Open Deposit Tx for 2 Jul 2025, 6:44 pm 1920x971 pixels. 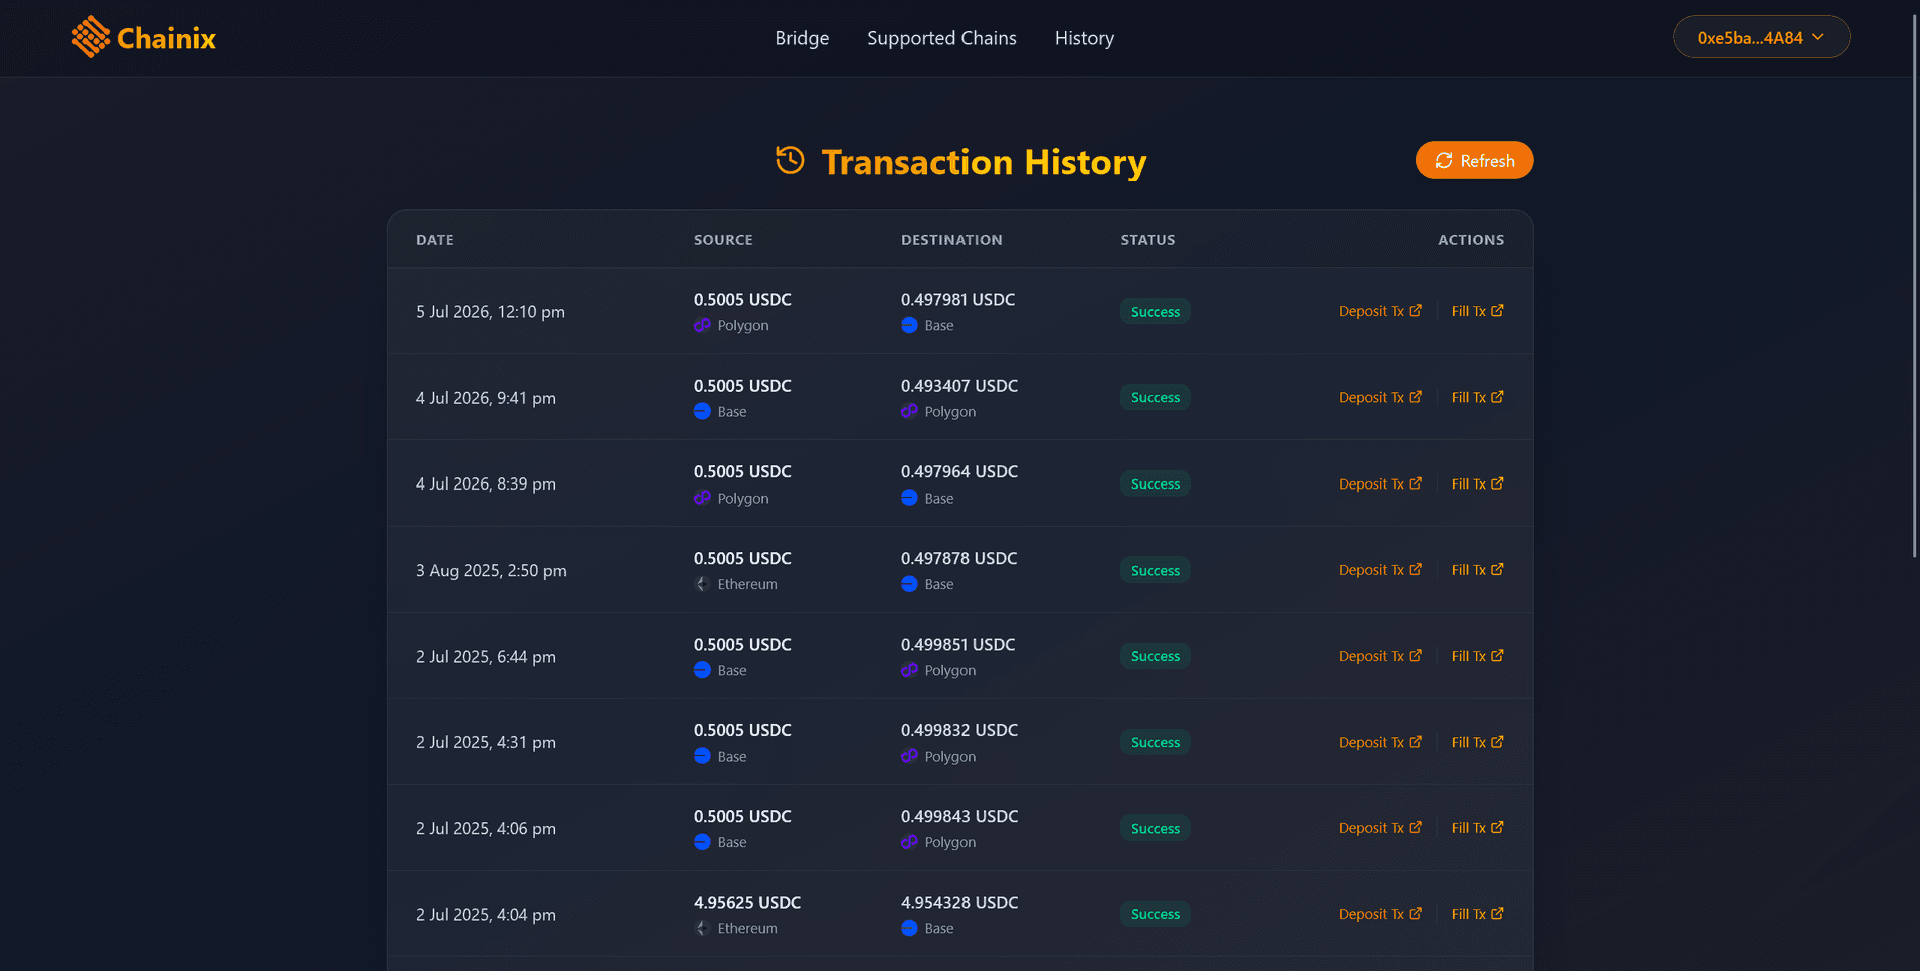point(1380,655)
